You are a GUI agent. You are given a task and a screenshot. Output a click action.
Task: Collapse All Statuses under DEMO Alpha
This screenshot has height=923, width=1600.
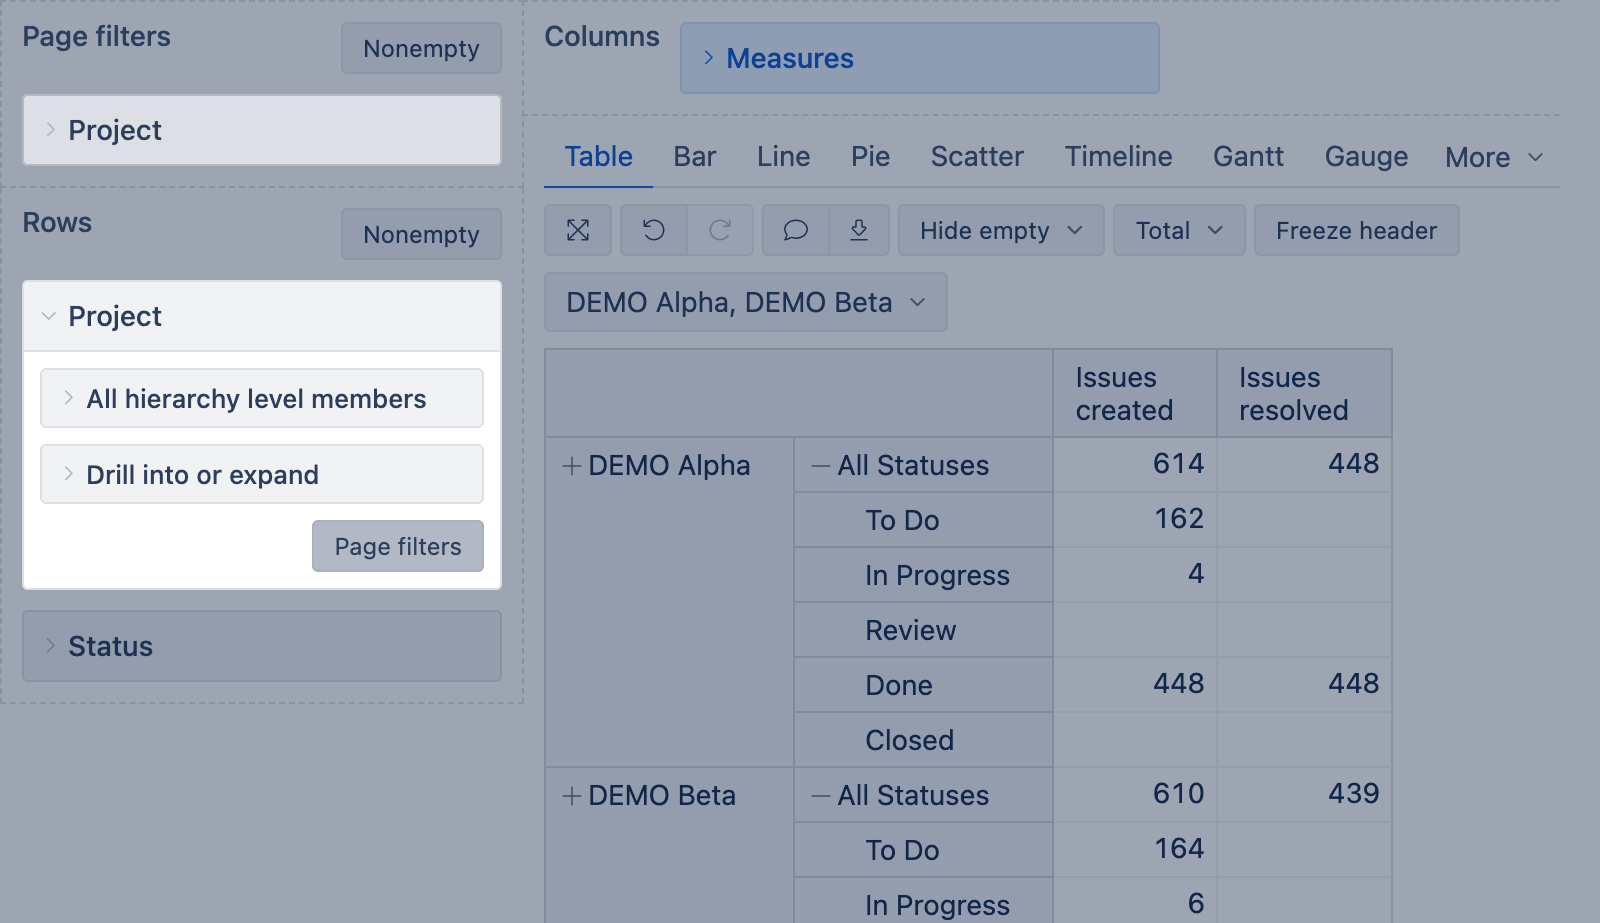(821, 466)
